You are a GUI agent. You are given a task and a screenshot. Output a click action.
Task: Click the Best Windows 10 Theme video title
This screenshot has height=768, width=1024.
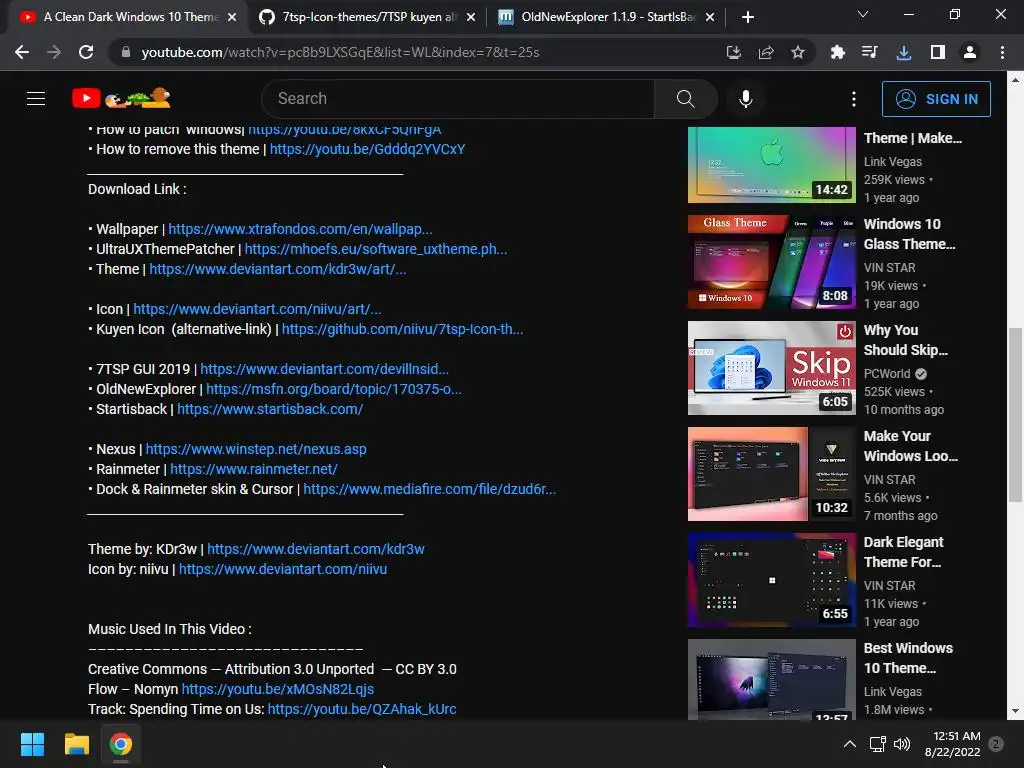[x=908, y=658]
